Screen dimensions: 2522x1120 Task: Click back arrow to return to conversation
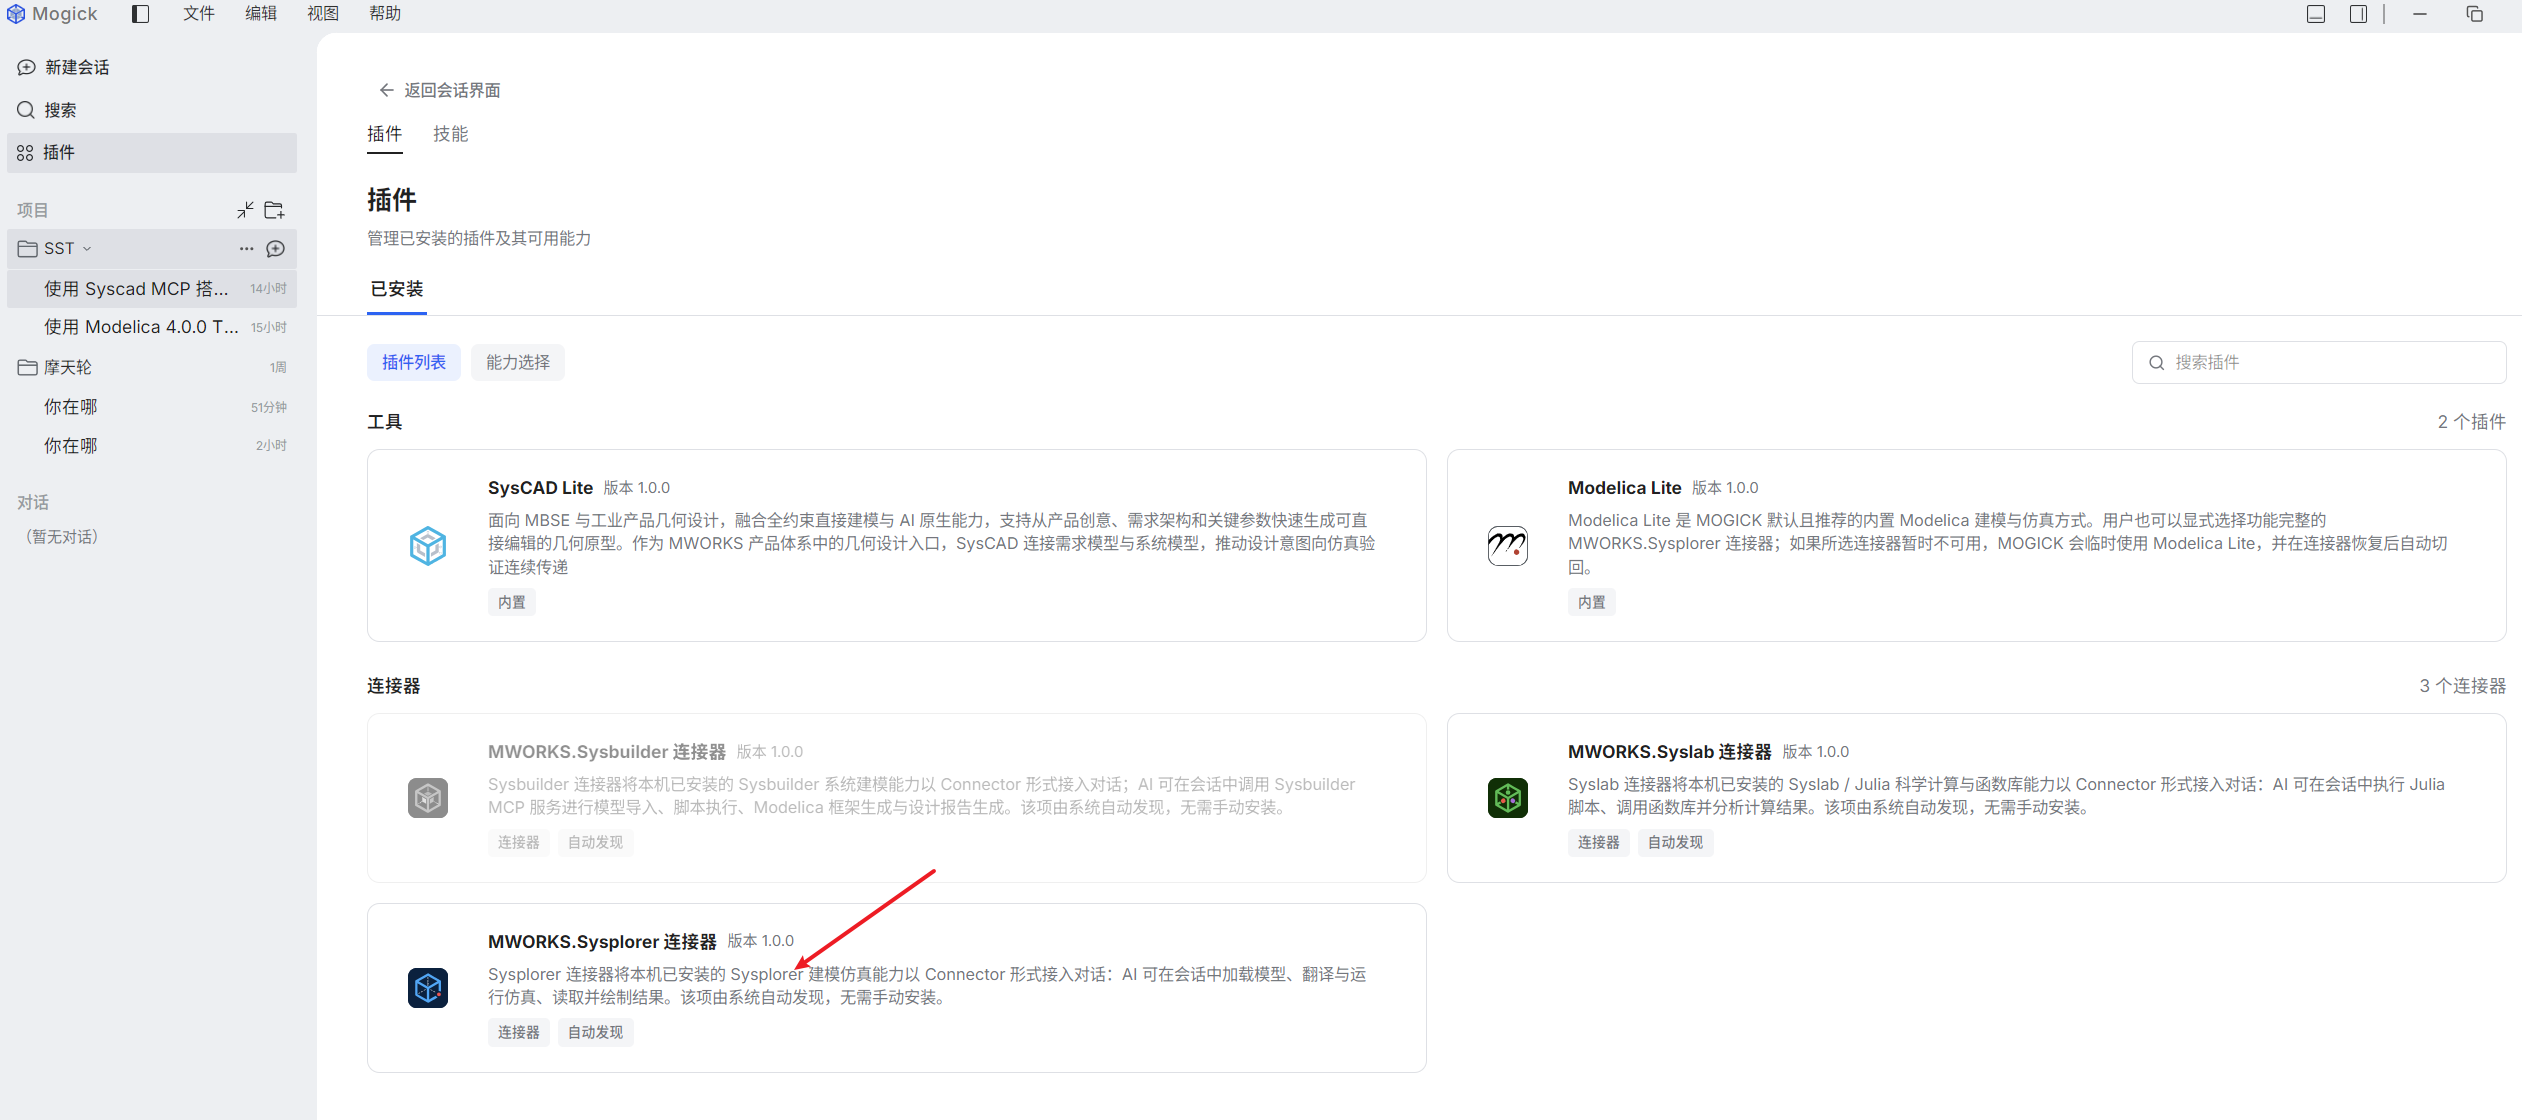pos(386,90)
